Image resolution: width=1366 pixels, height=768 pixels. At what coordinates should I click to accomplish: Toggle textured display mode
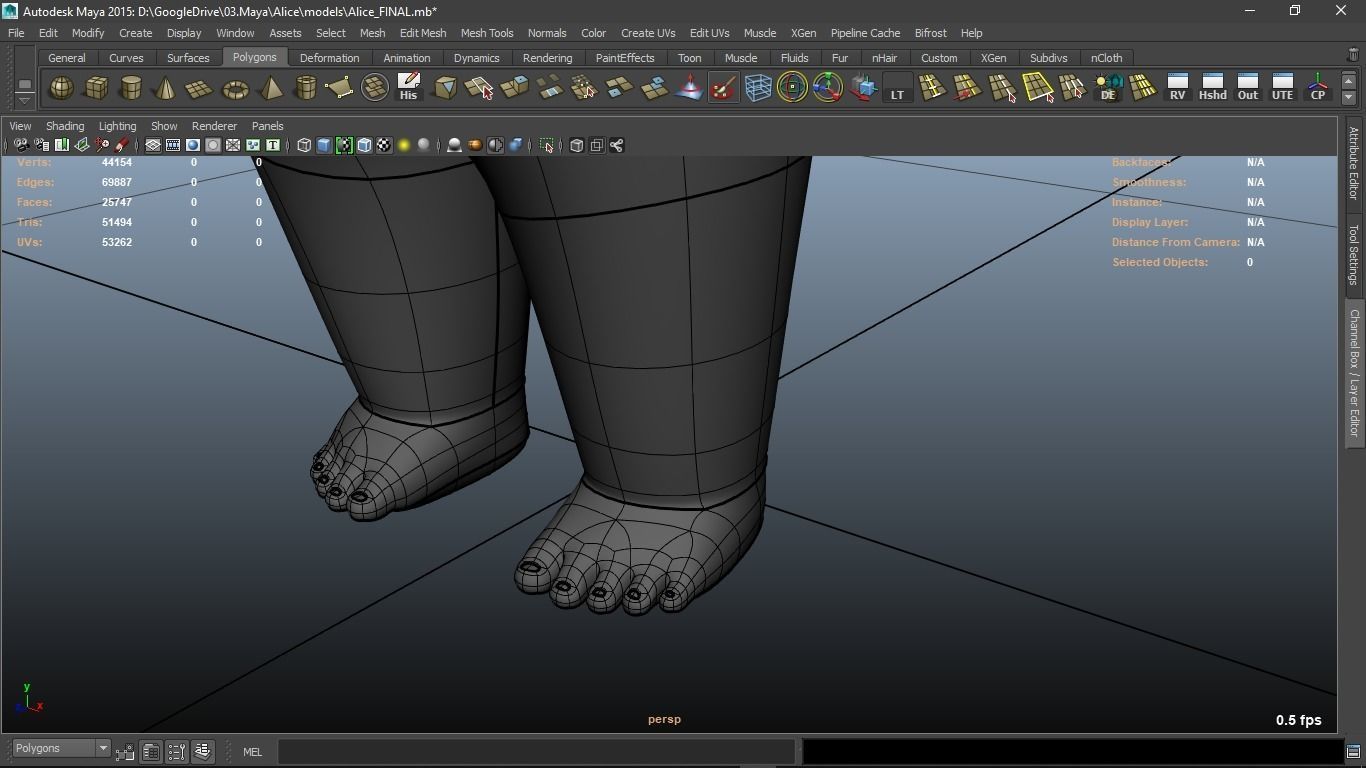coord(384,146)
